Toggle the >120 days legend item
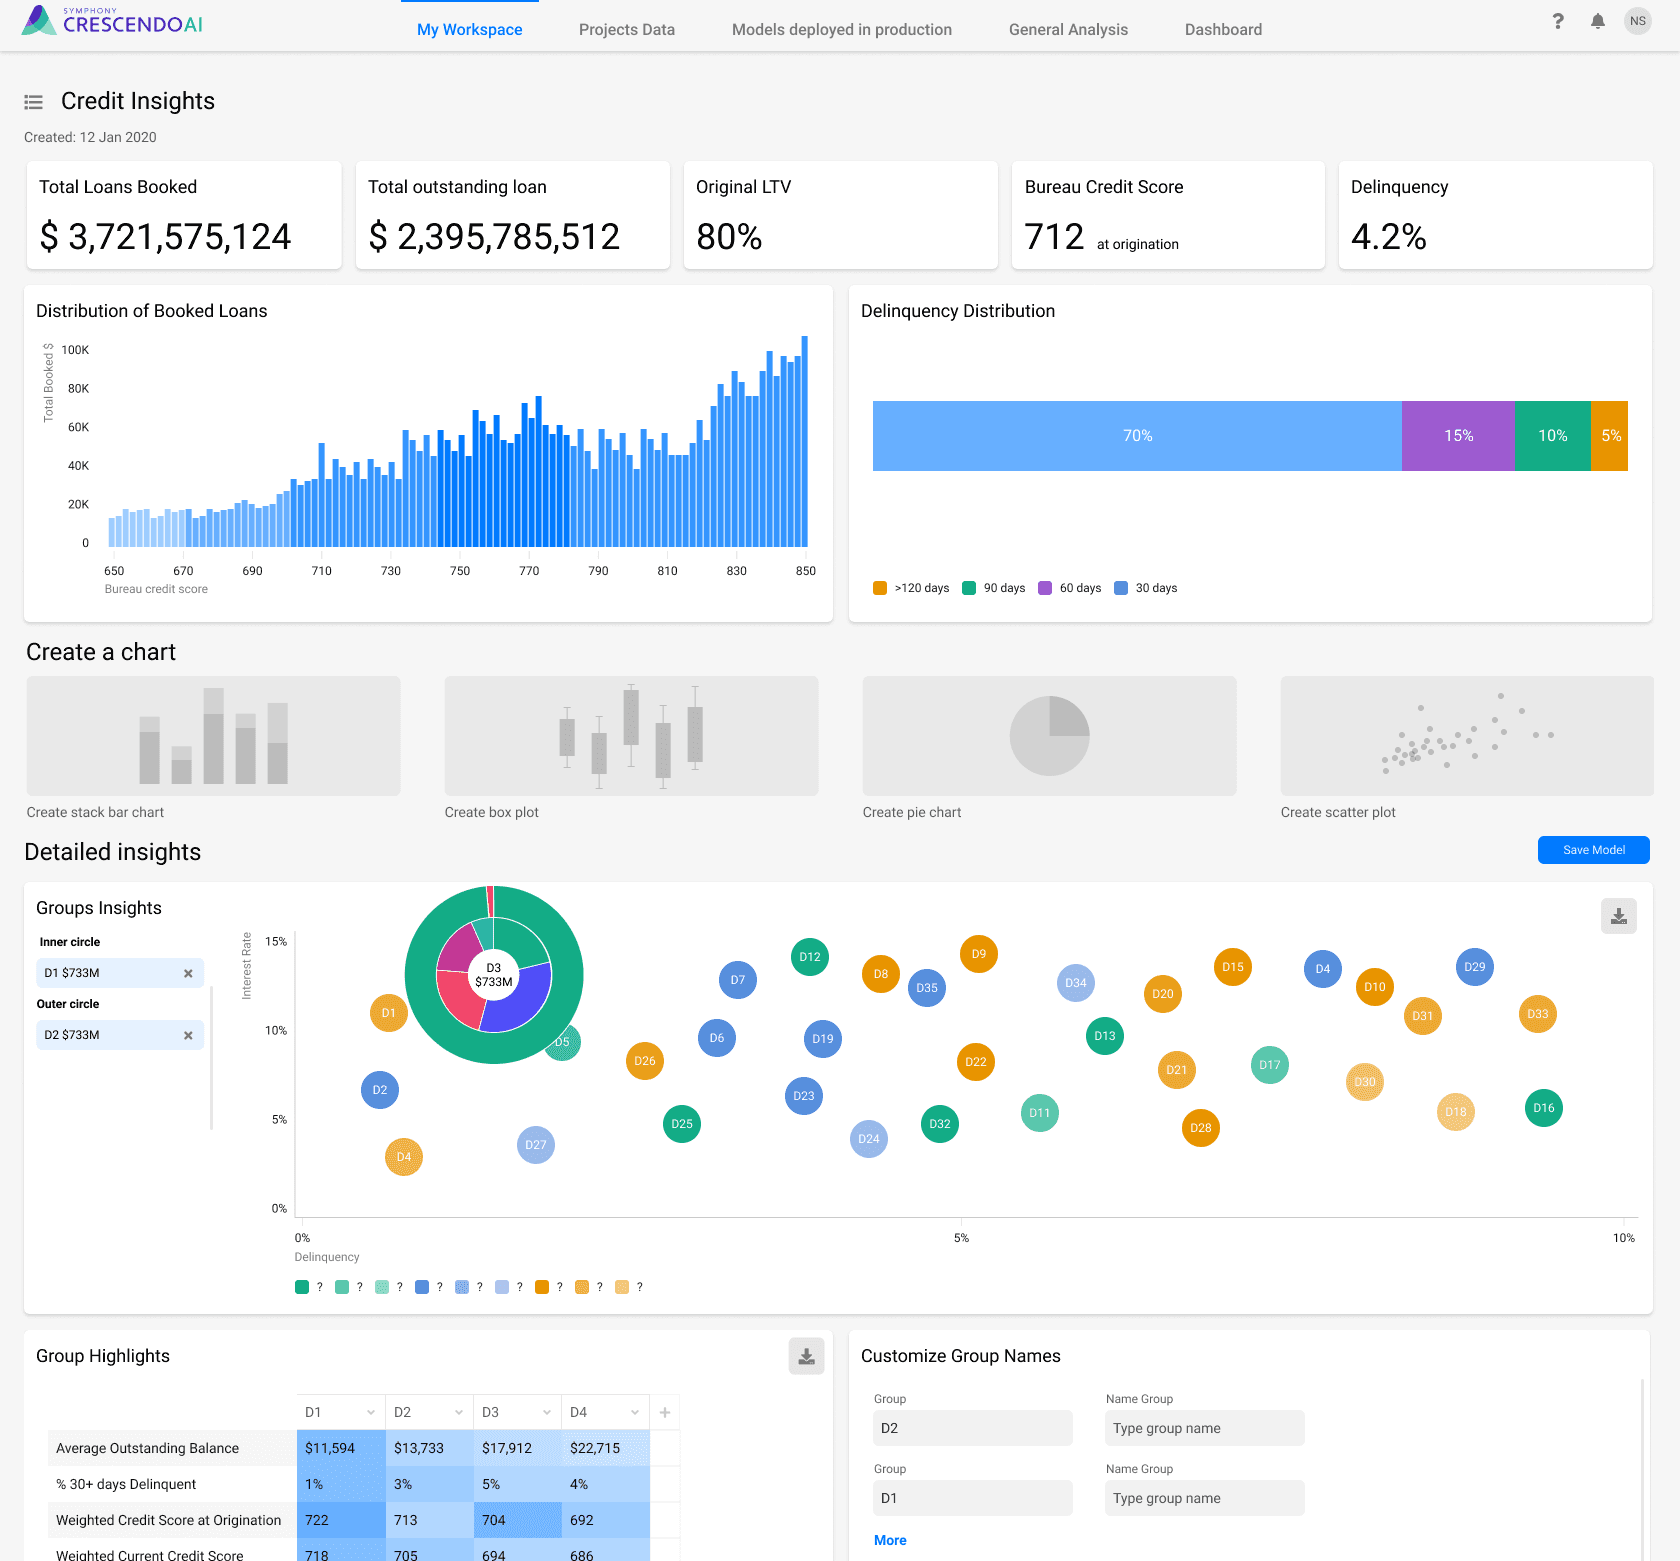 coord(911,588)
